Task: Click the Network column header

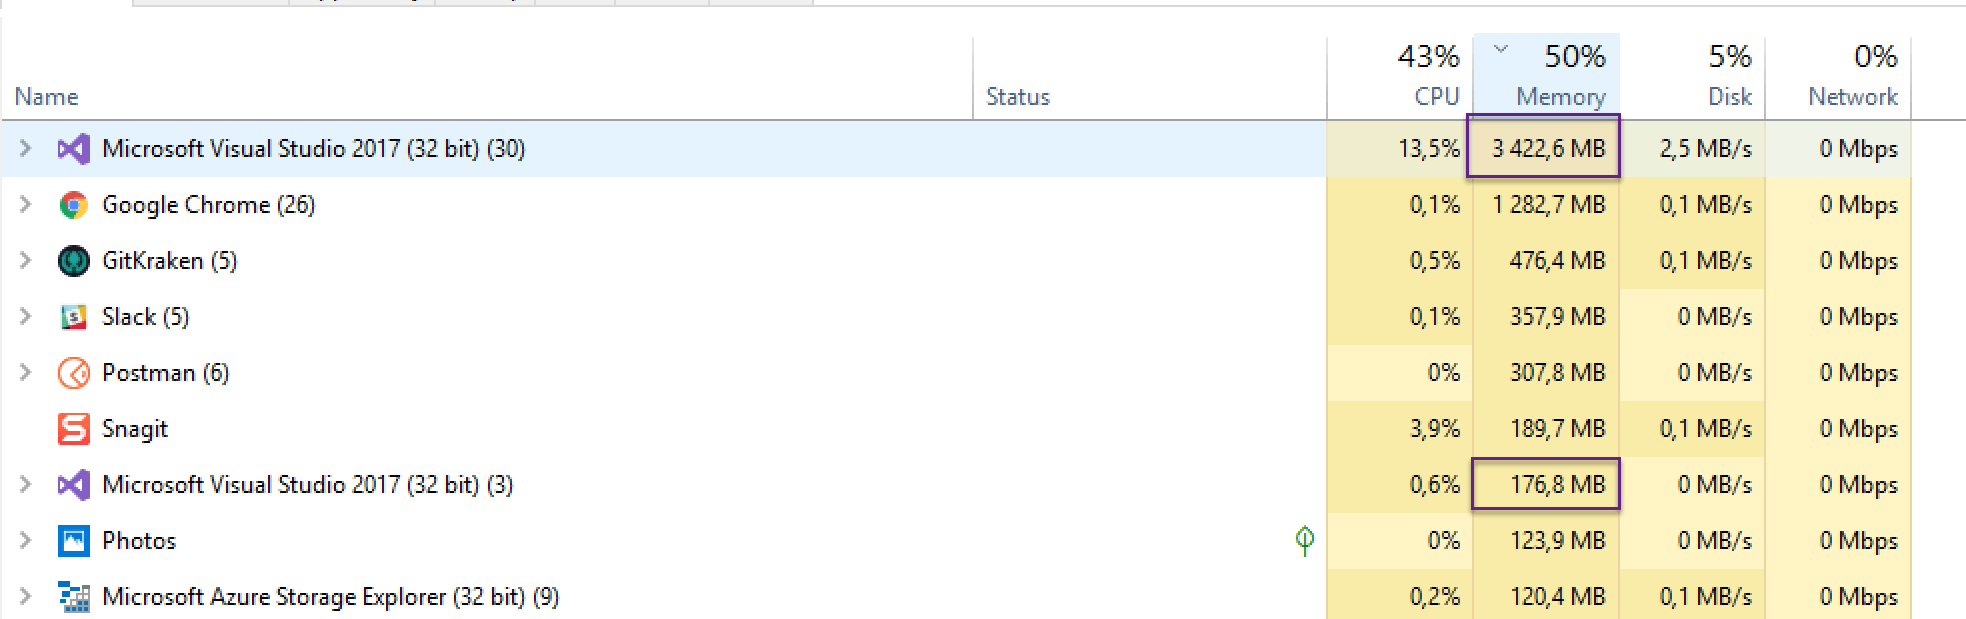Action: (1852, 96)
